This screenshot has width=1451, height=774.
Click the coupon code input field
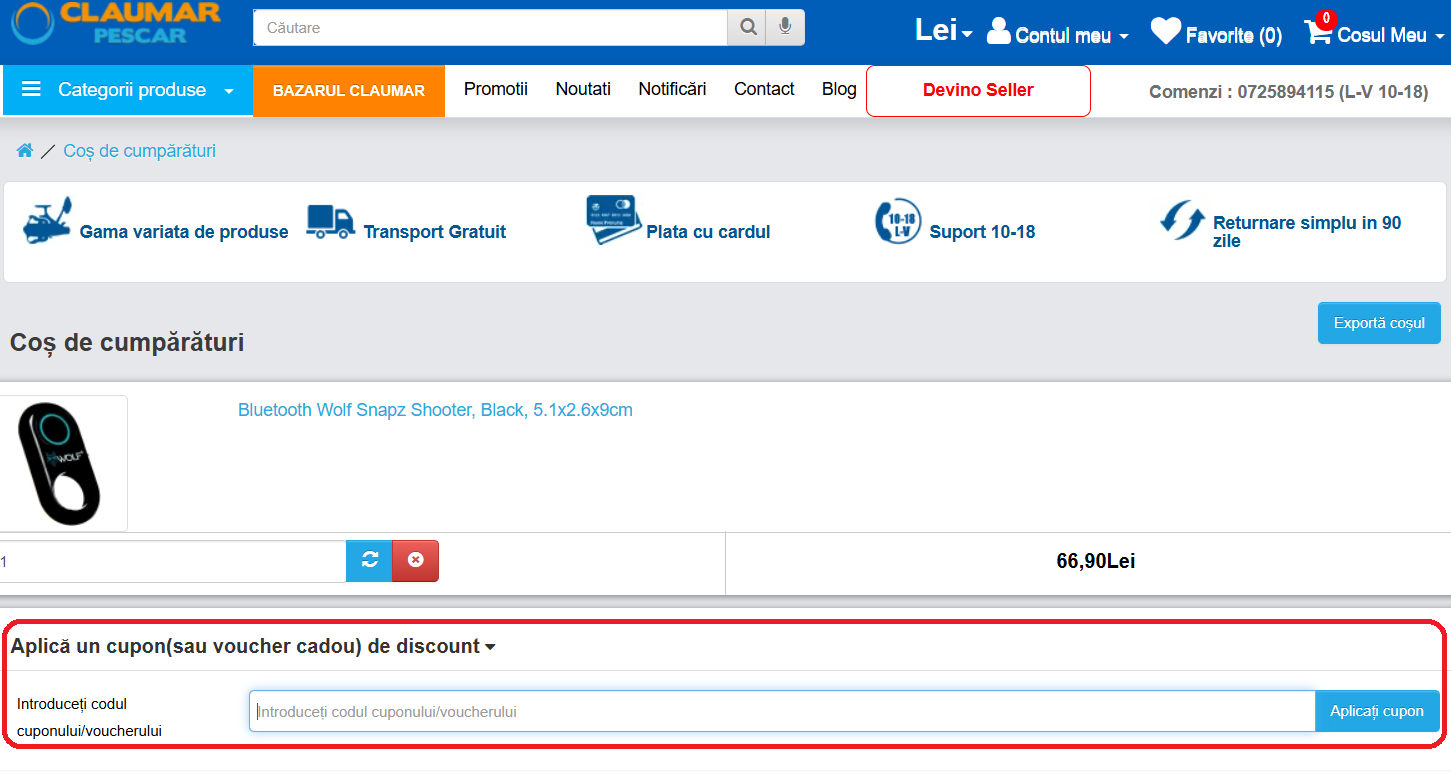click(x=781, y=711)
